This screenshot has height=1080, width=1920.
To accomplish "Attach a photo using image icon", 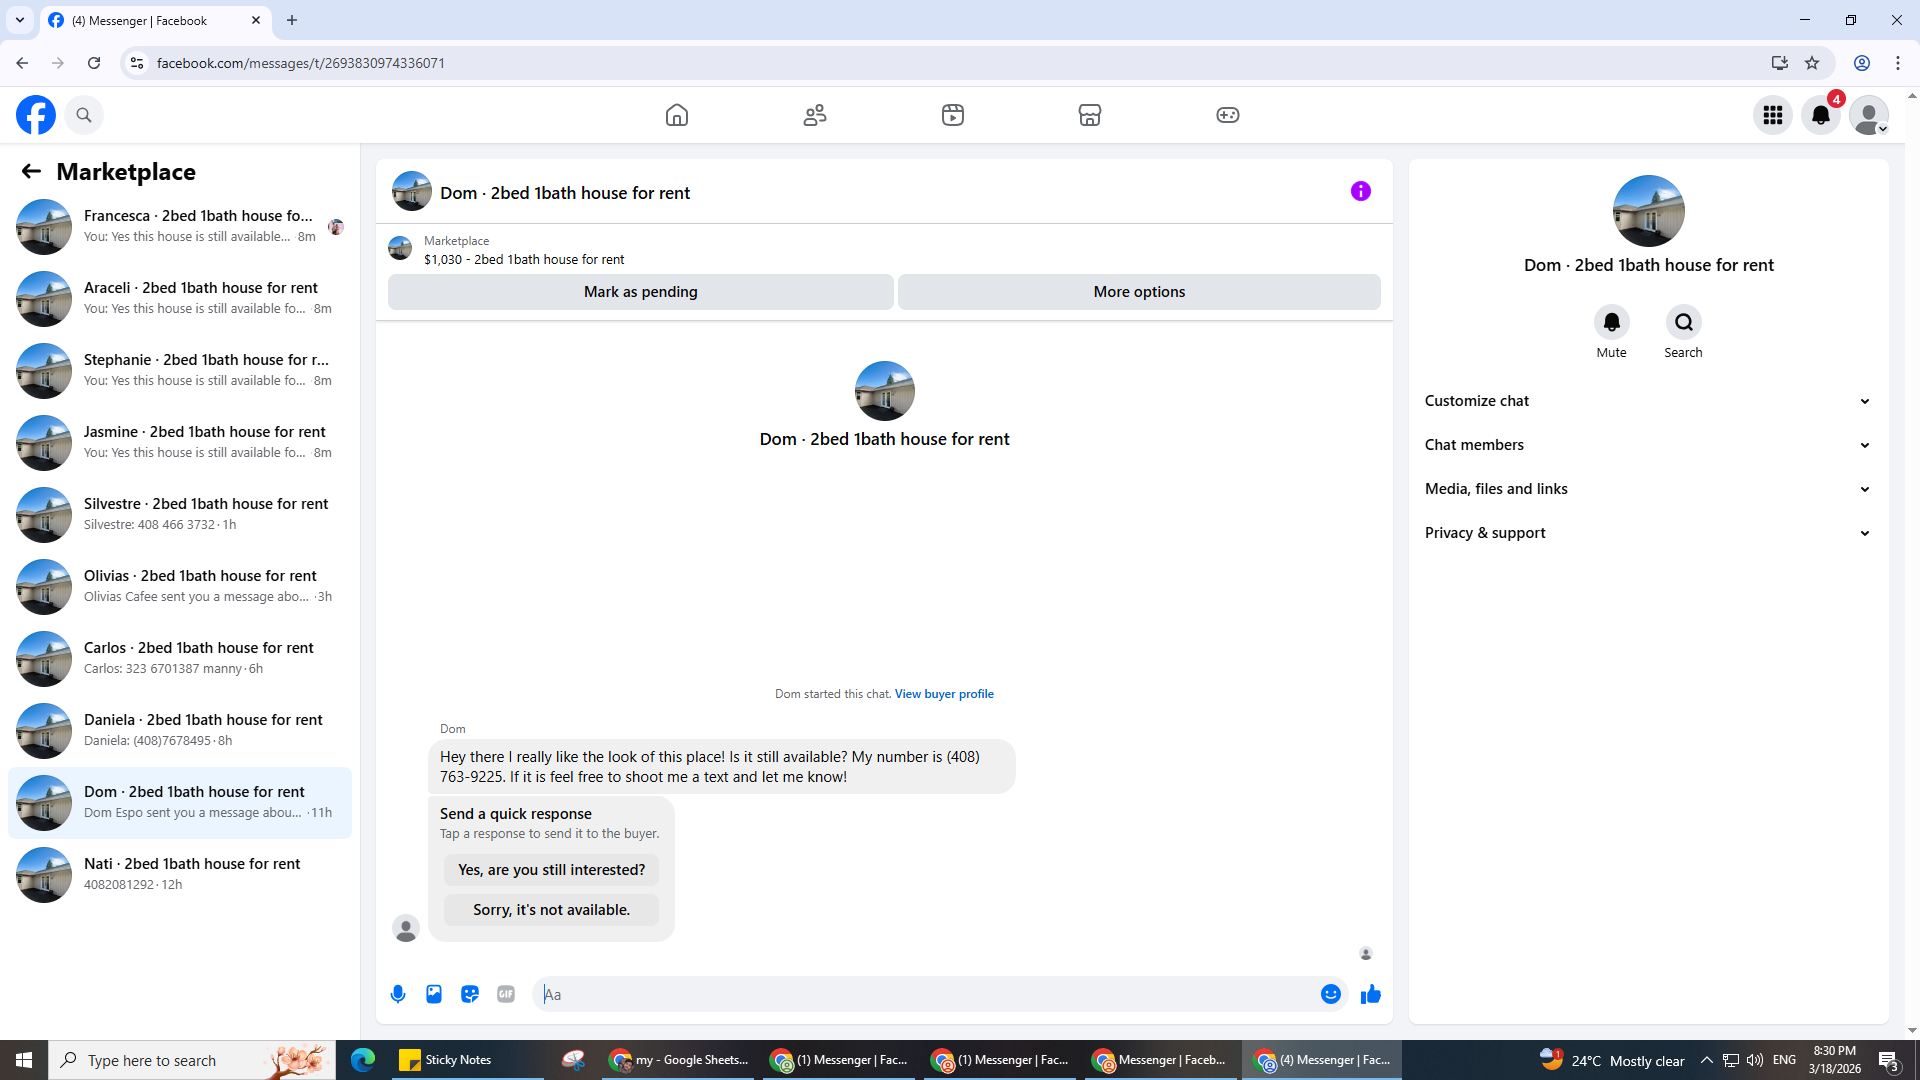I will [434, 994].
